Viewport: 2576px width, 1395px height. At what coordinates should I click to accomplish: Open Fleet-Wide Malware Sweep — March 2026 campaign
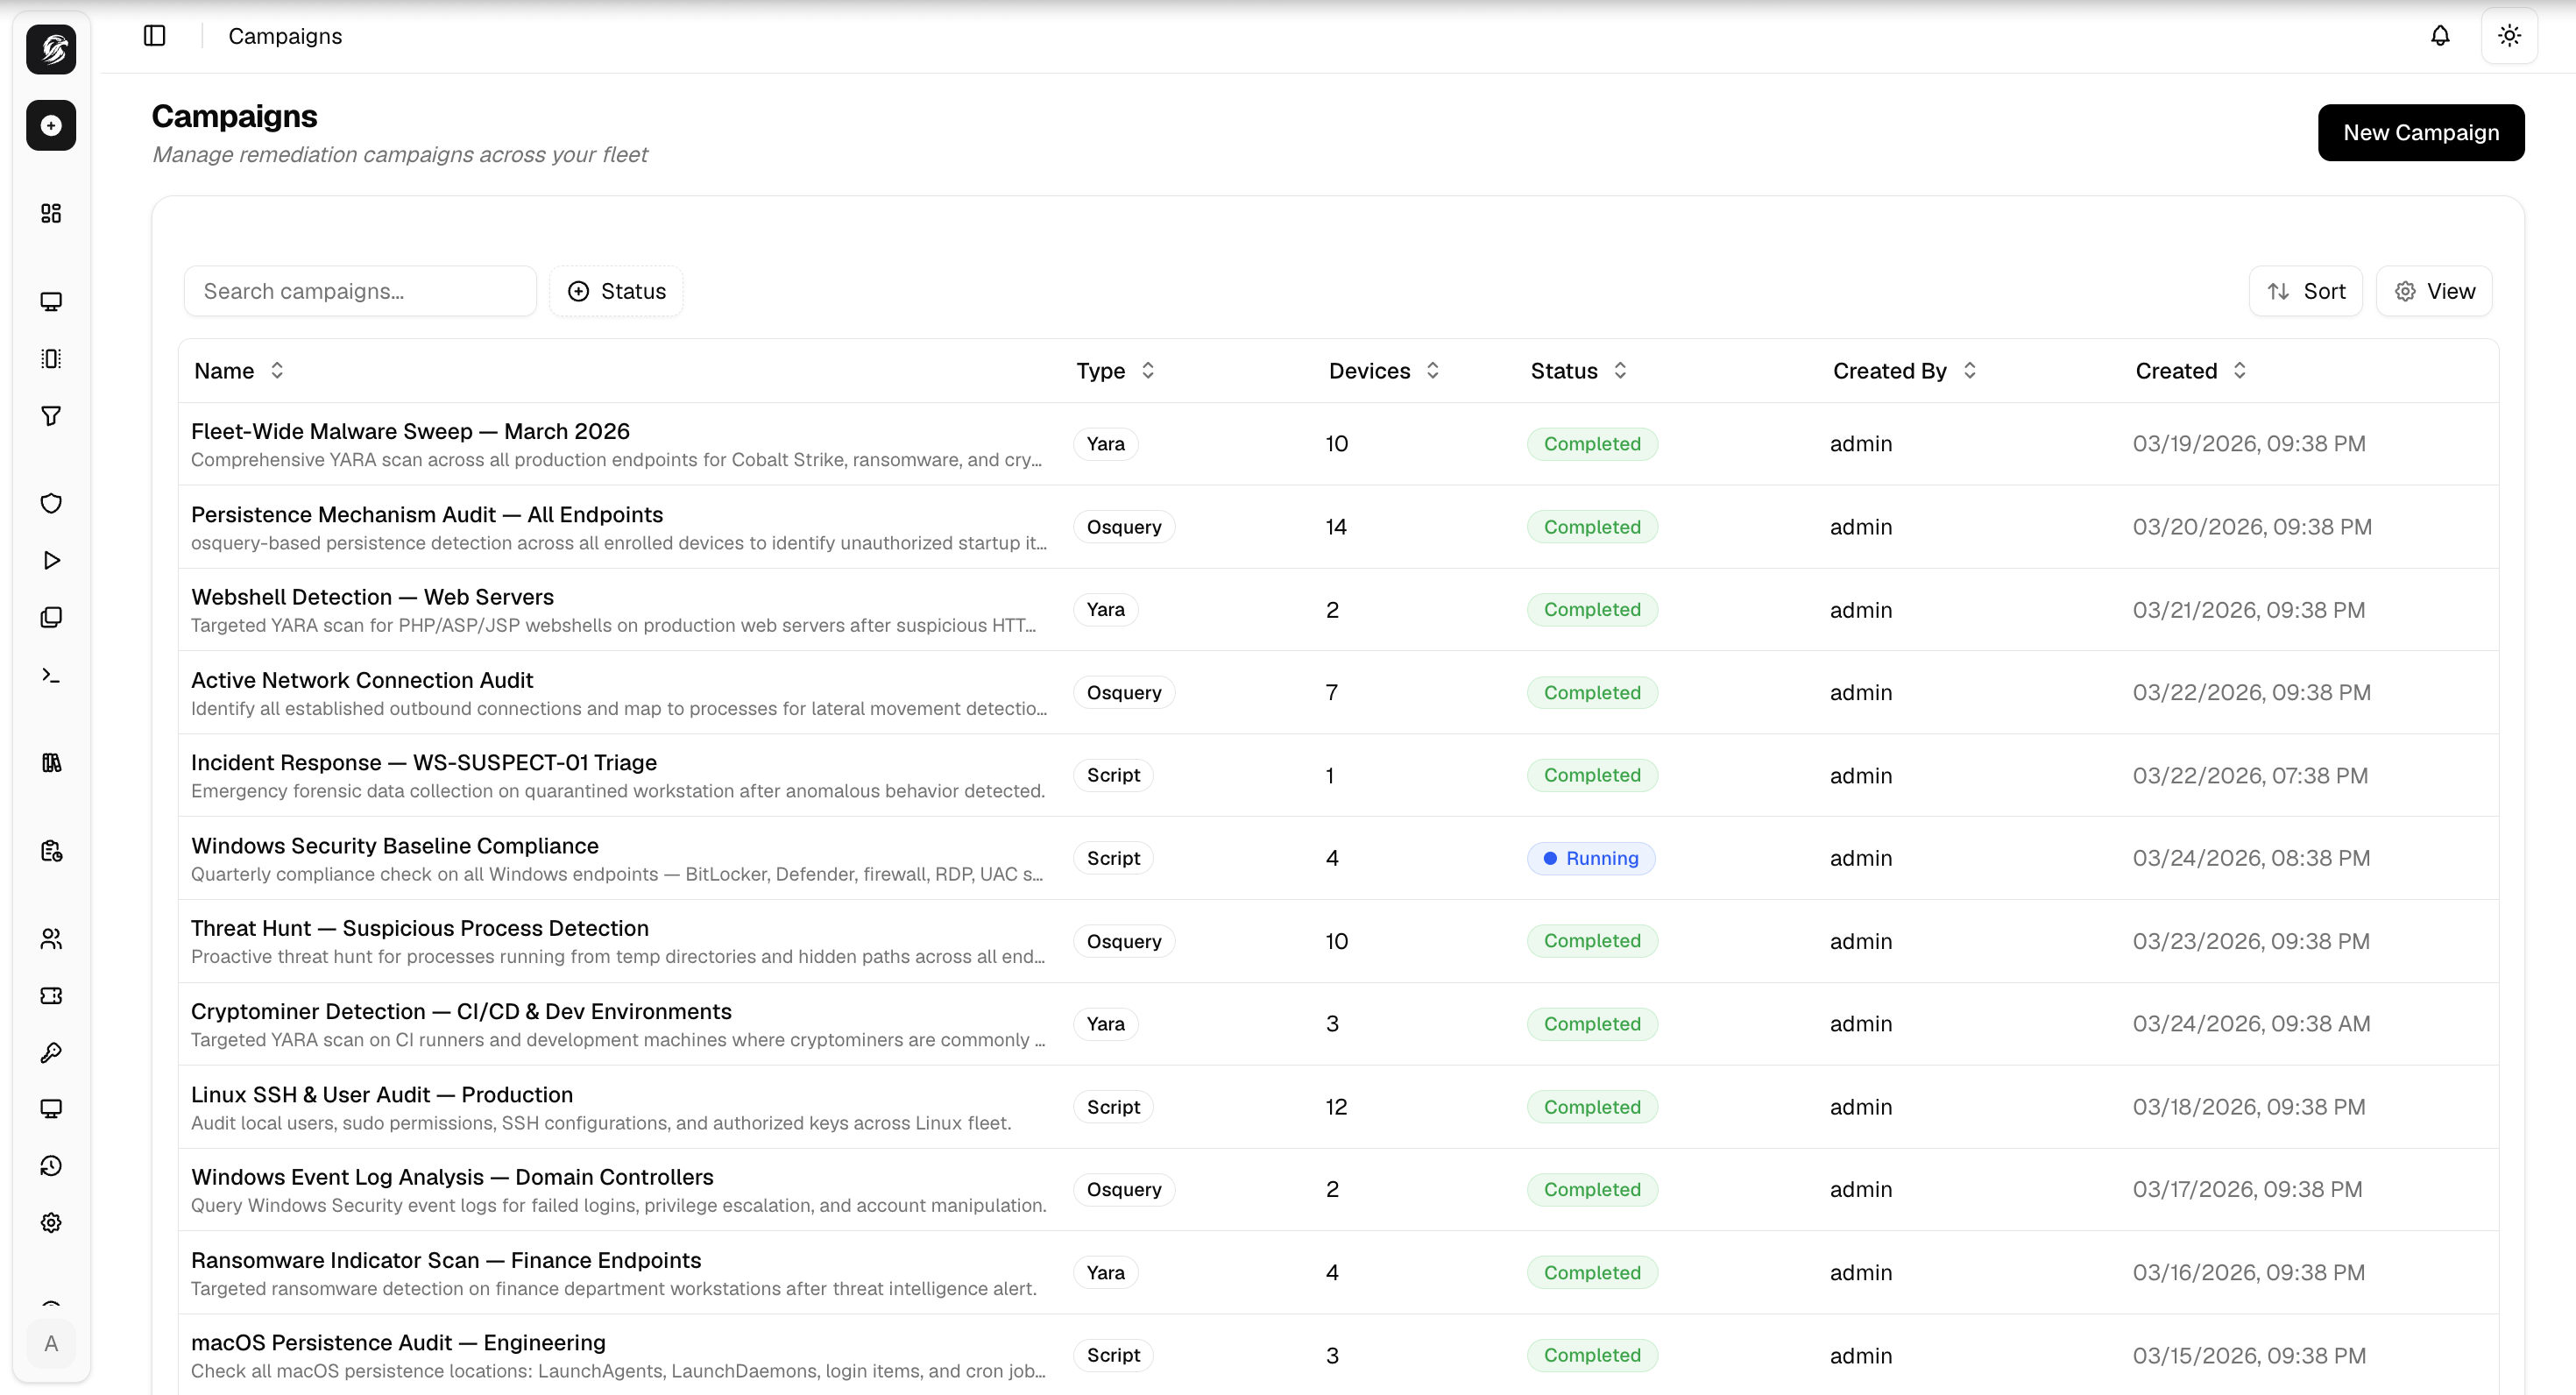coord(410,431)
